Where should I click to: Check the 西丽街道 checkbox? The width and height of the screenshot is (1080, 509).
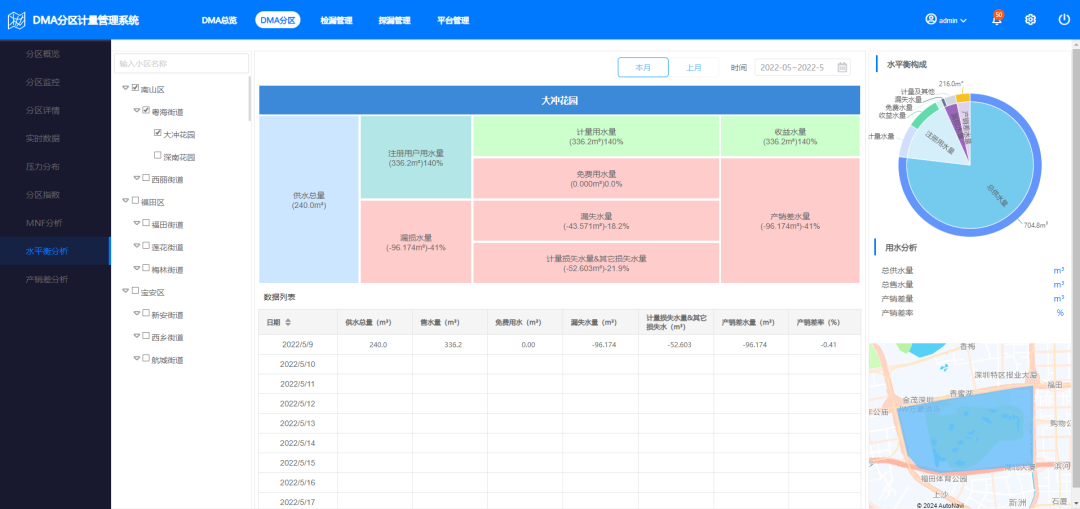click(x=146, y=178)
